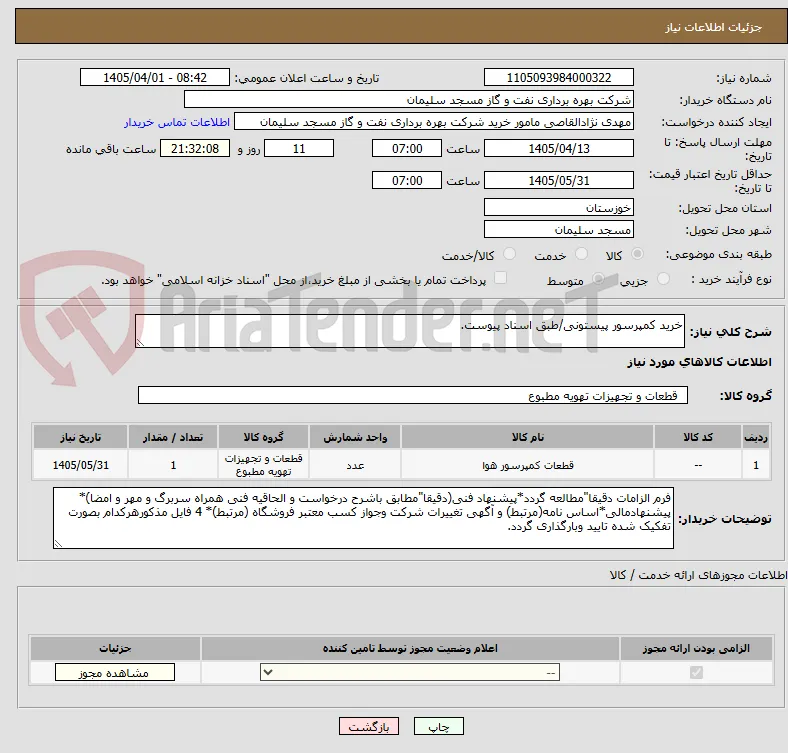Click the واحد شمارش column header
788x753 pixels.
coord(355,437)
